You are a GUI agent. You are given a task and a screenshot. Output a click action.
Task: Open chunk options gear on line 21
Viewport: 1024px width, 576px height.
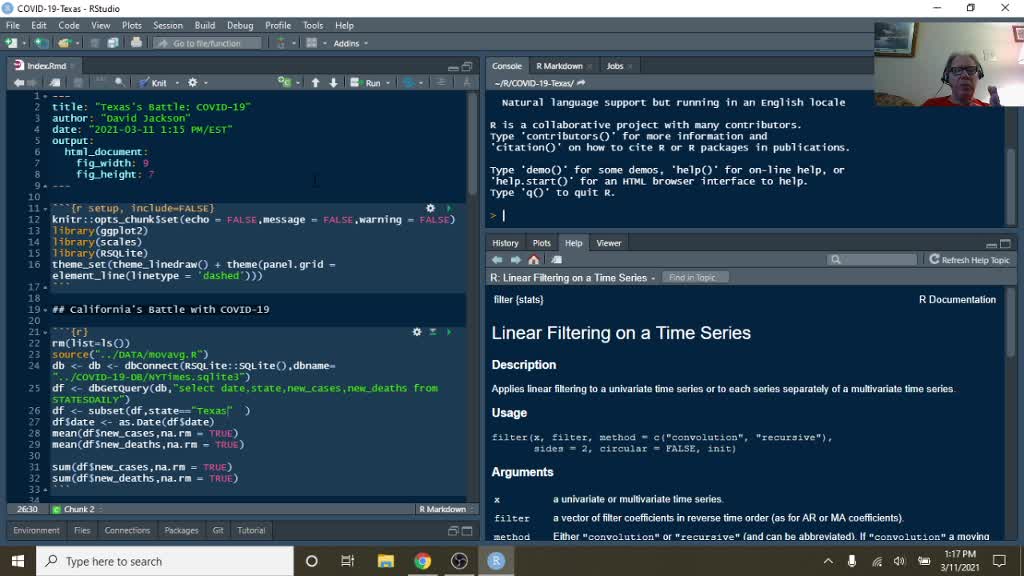417,332
